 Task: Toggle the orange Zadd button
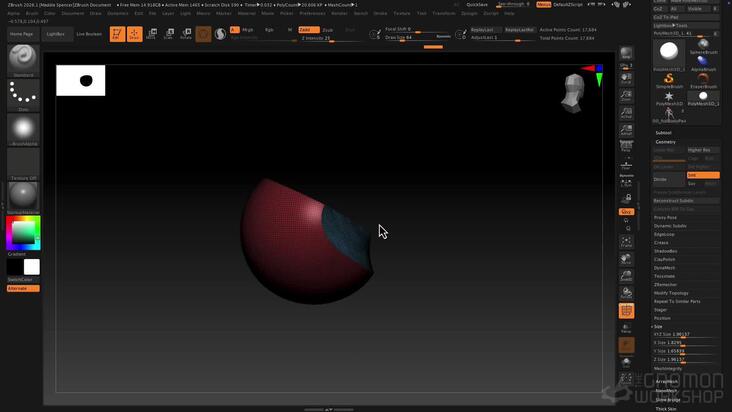[x=309, y=30]
